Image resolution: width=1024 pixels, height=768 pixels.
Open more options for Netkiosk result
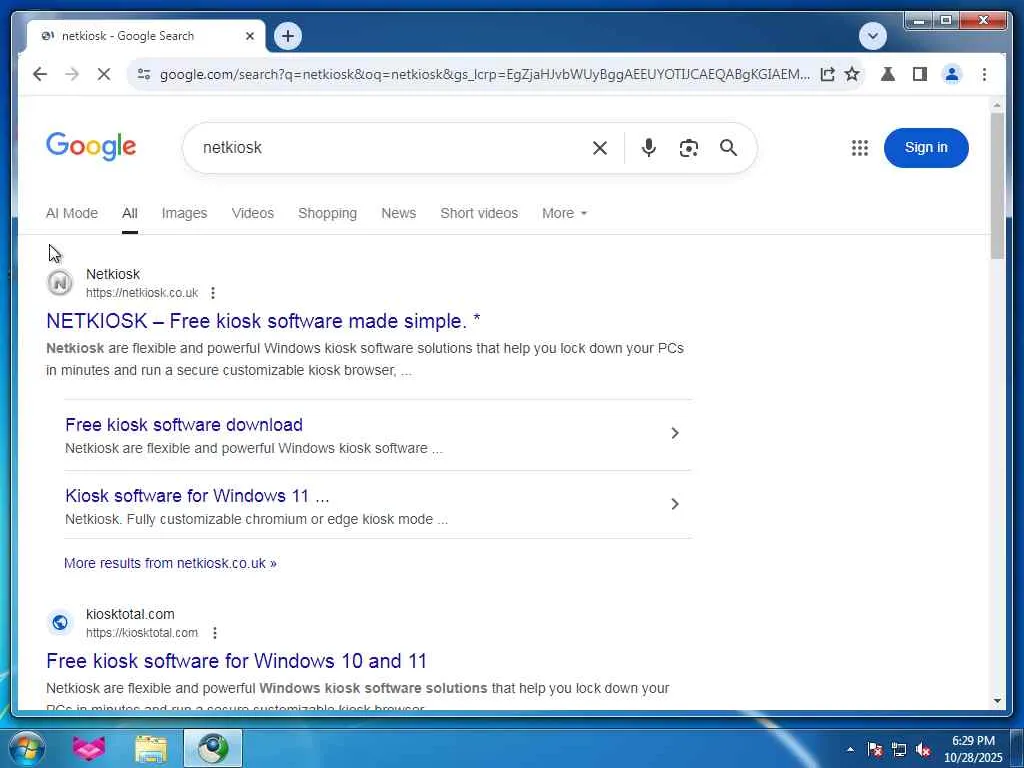[x=213, y=293]
